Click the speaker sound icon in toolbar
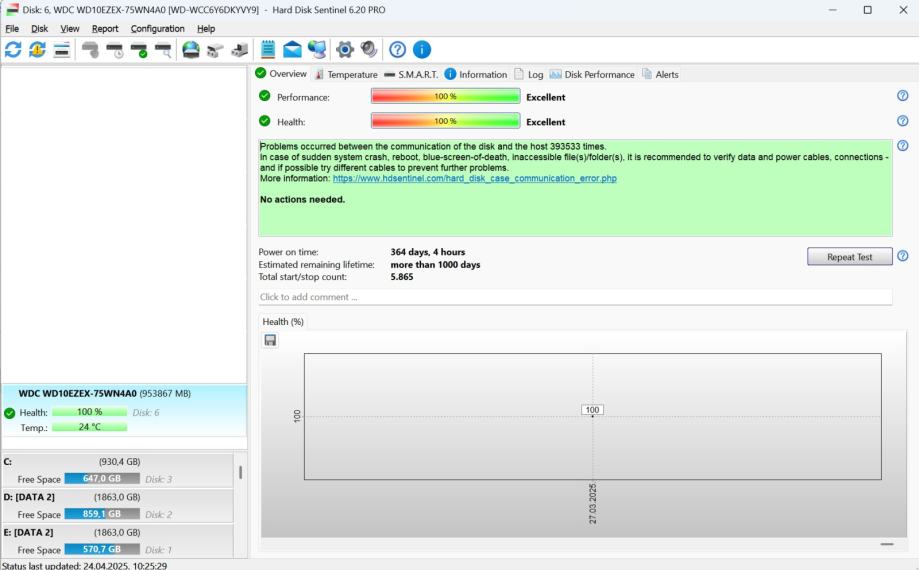The image size is (919, 570). 369,50
